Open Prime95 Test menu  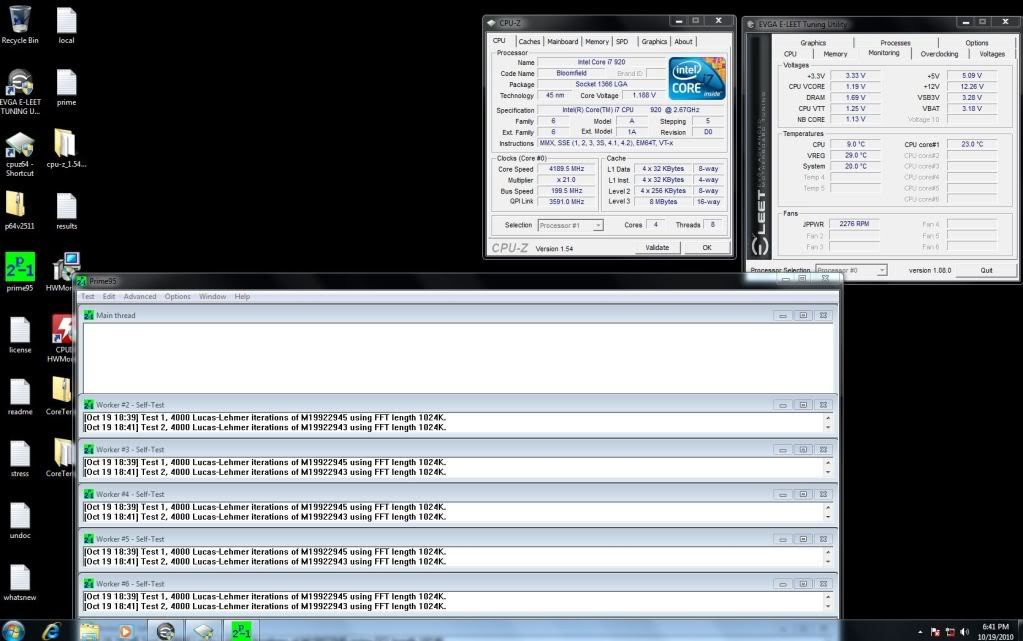(87, 296)
